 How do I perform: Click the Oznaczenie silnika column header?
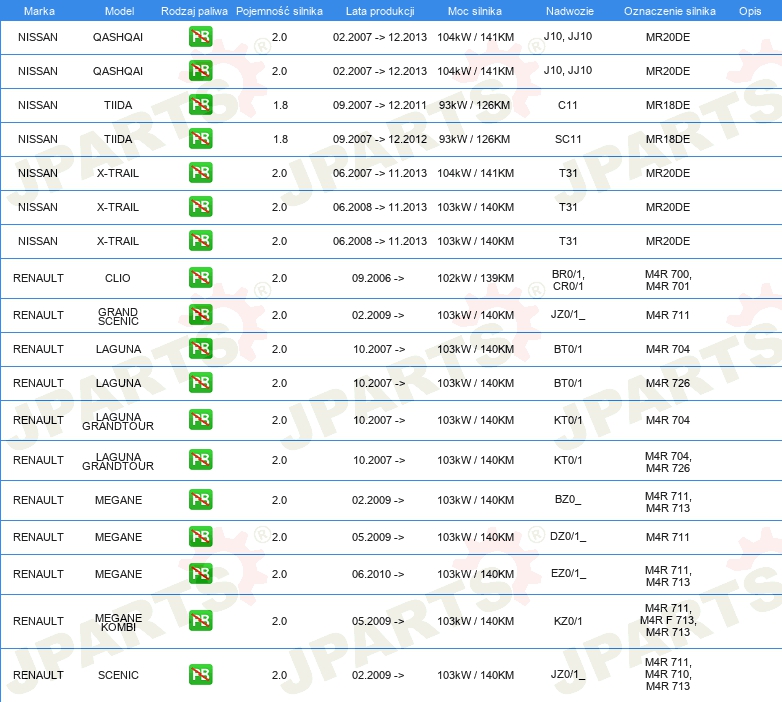click(668, 10)
